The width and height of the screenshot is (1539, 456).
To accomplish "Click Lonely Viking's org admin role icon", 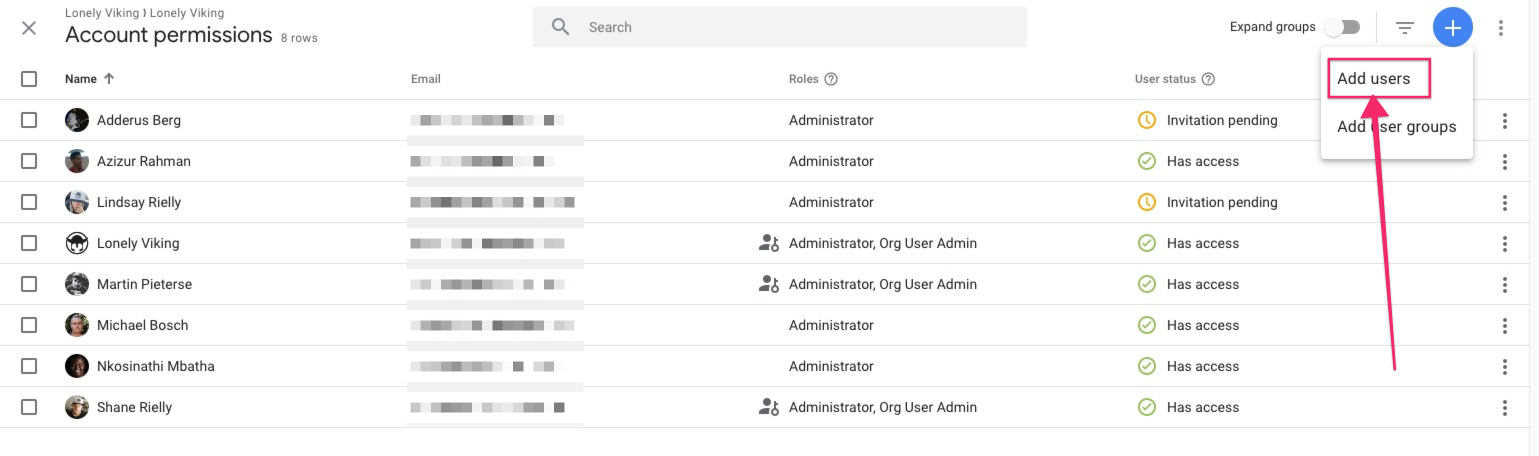I will (x=768, y=243).
